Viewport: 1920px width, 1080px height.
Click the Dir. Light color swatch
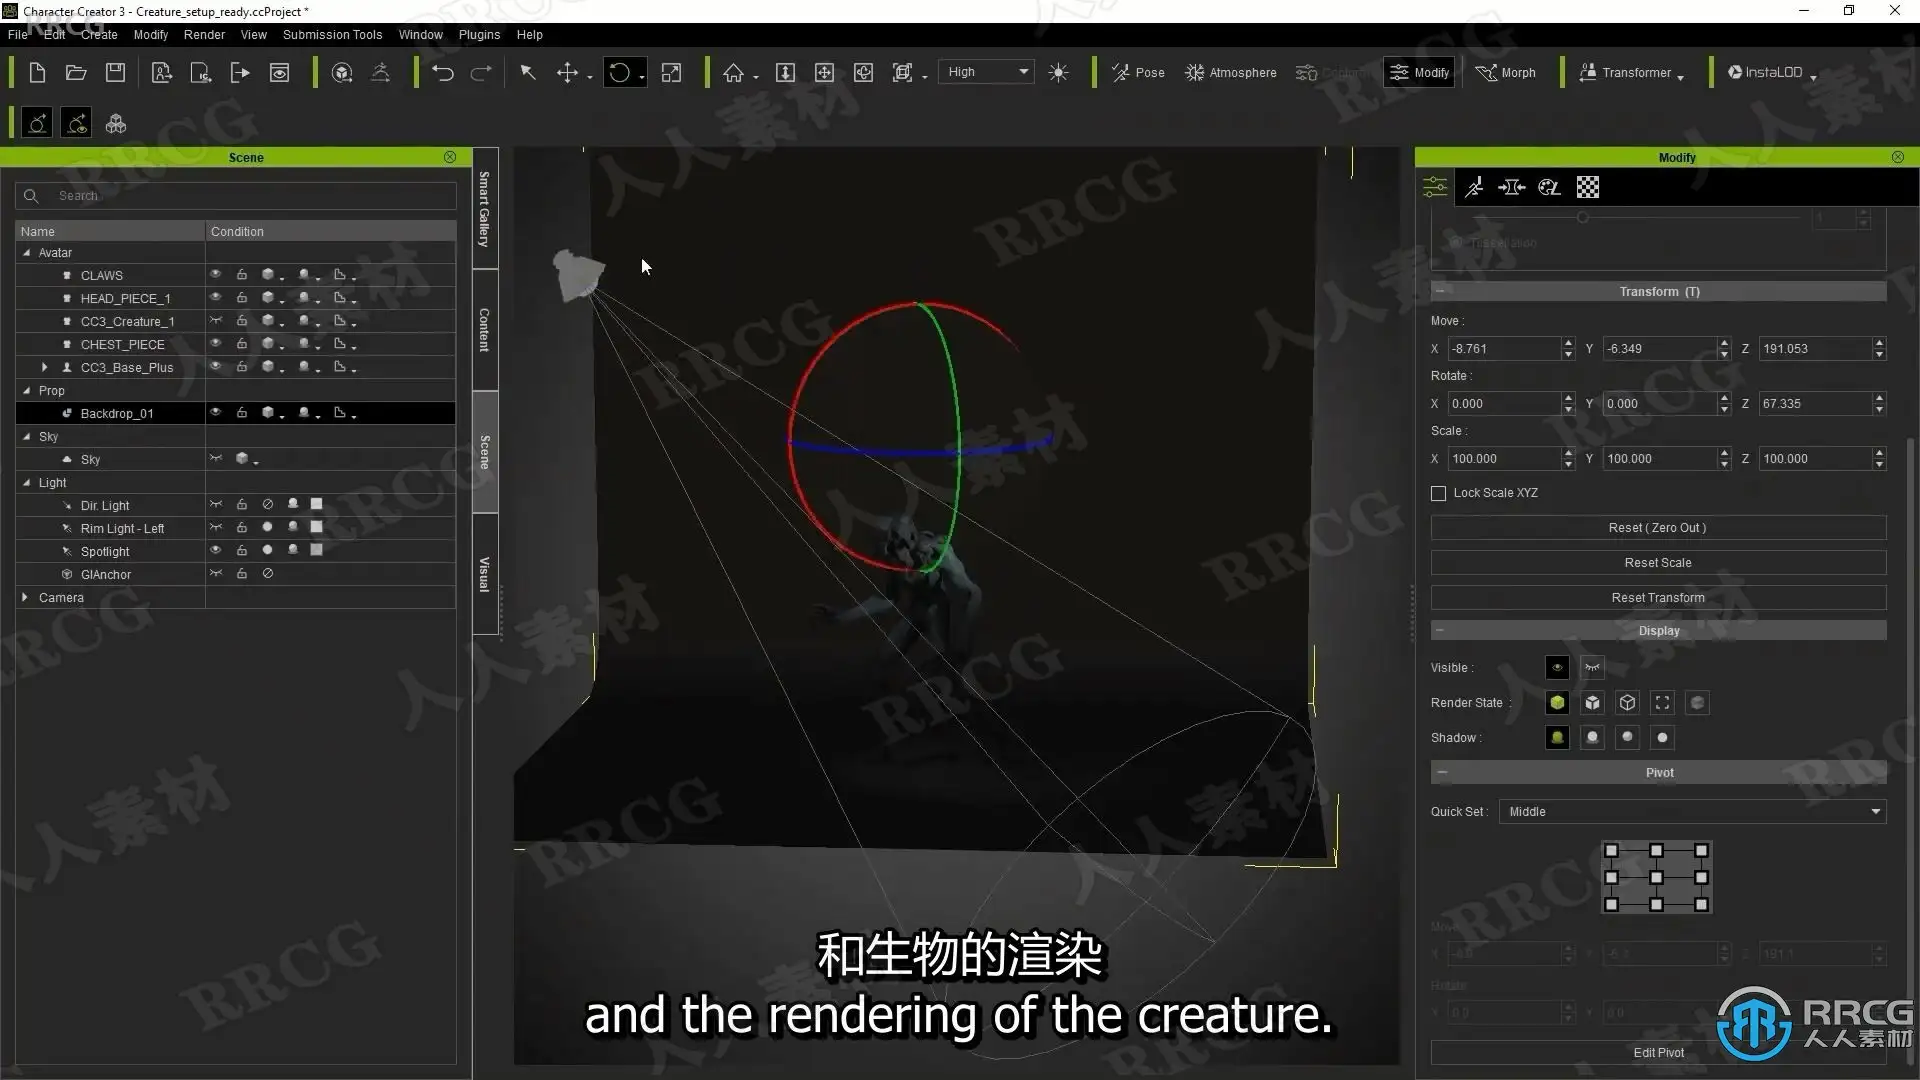[x=316, y=504]
